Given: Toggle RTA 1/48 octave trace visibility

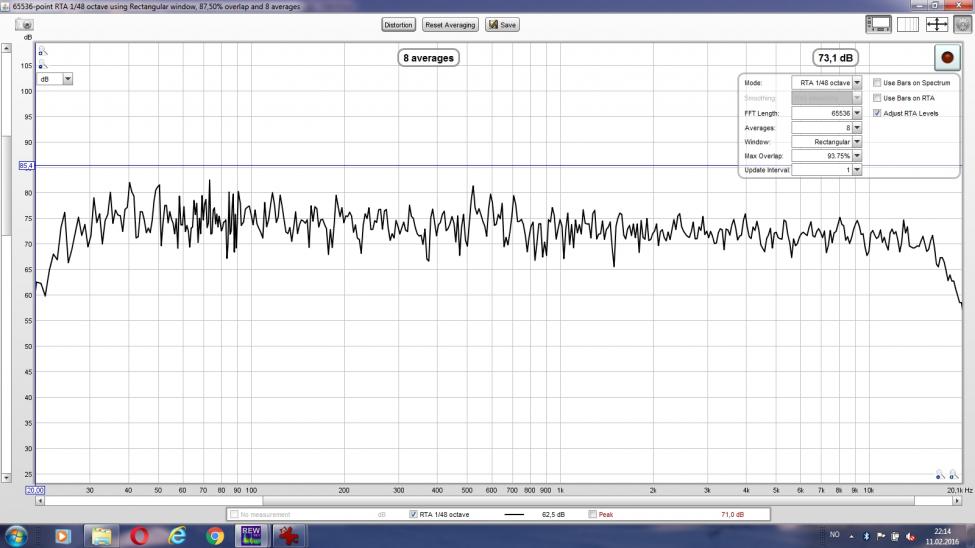Looking at the screenshot, I should point(413,514).
